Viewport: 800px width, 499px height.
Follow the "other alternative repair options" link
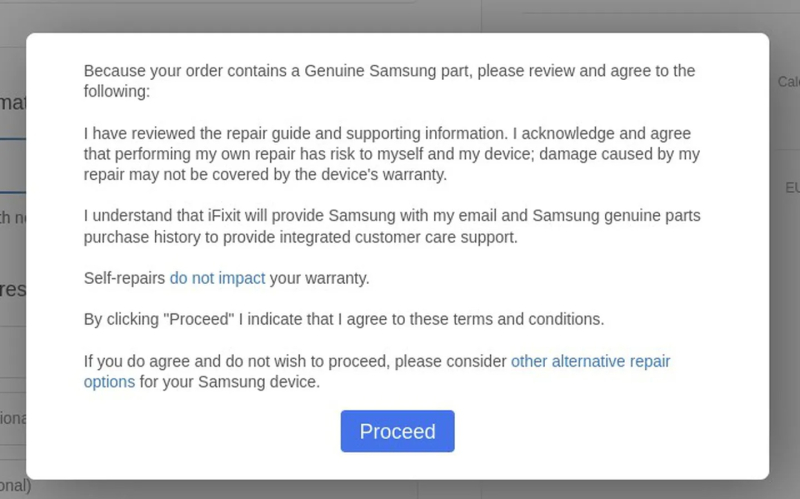[x=590, y=362]
